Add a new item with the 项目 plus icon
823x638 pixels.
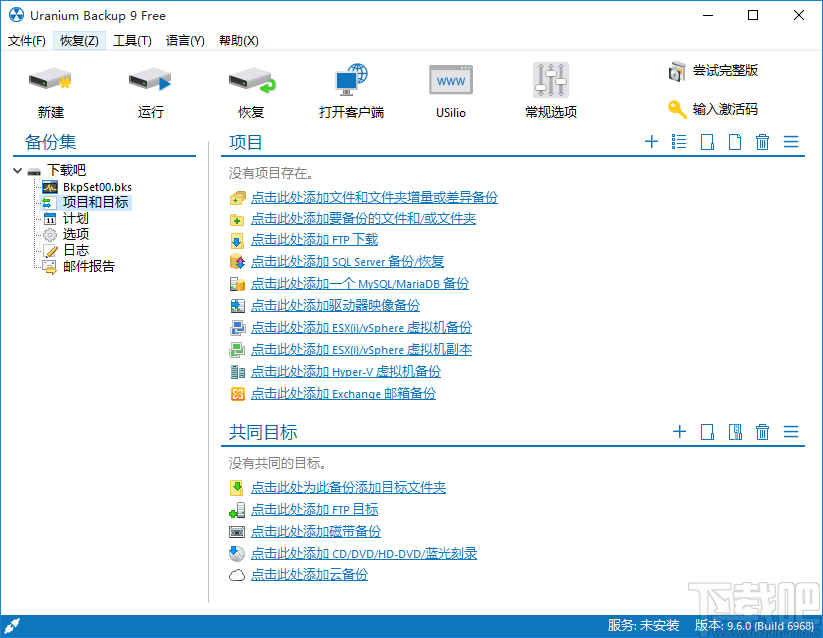tap(651, 142)
